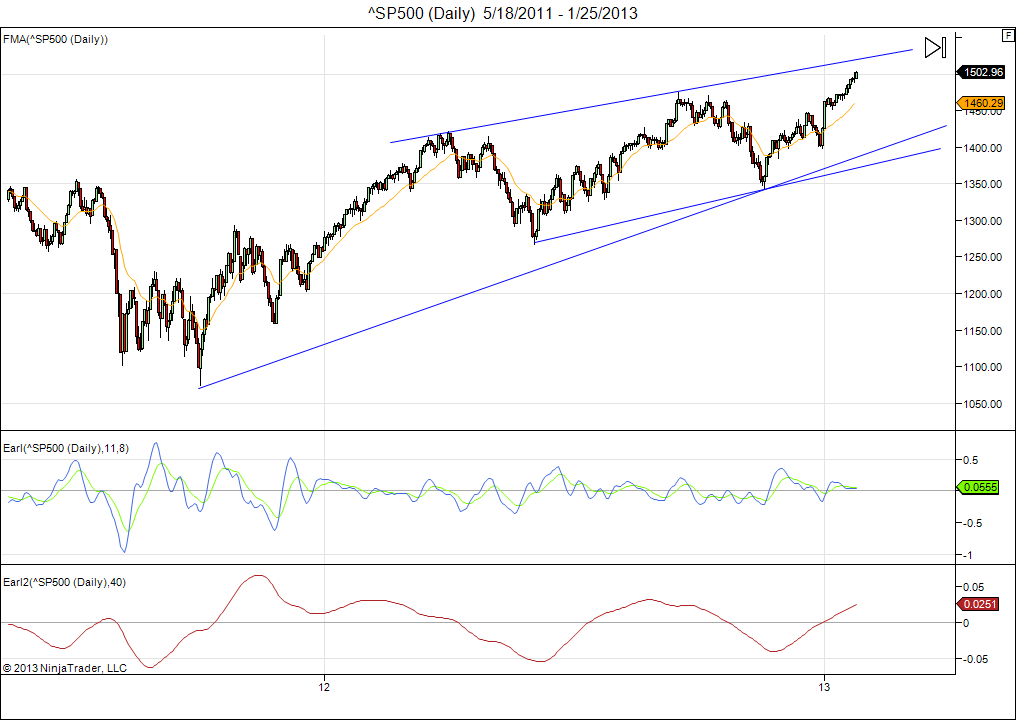
Task: Click the scroll-to-latest-bar arrow icon
Action: click(x=934, y=47)
